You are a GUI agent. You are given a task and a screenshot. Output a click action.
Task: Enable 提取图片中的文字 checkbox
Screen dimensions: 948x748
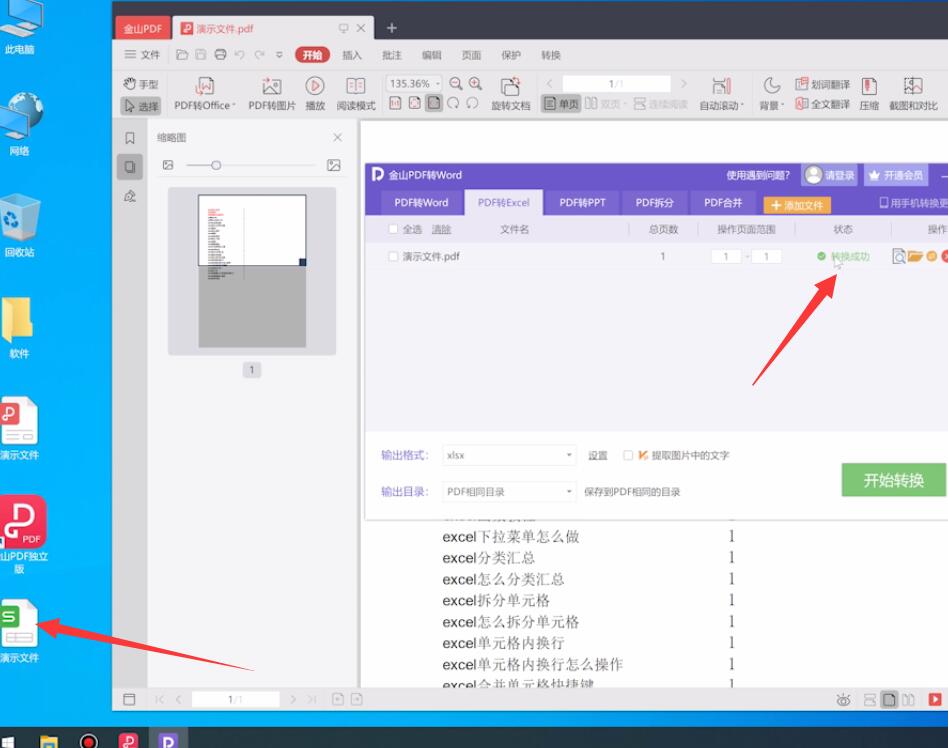point(628,455)
